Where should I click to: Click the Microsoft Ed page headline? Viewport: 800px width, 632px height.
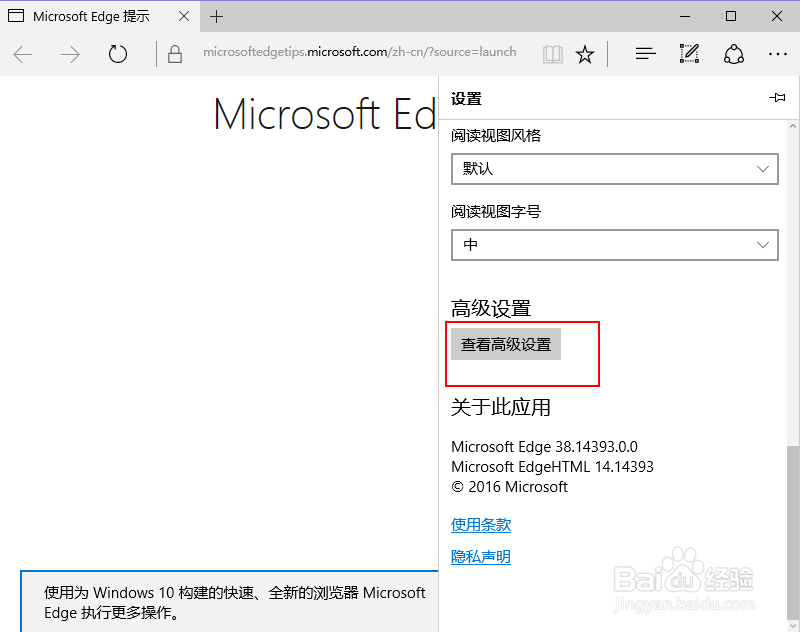(x=325, y=114)
